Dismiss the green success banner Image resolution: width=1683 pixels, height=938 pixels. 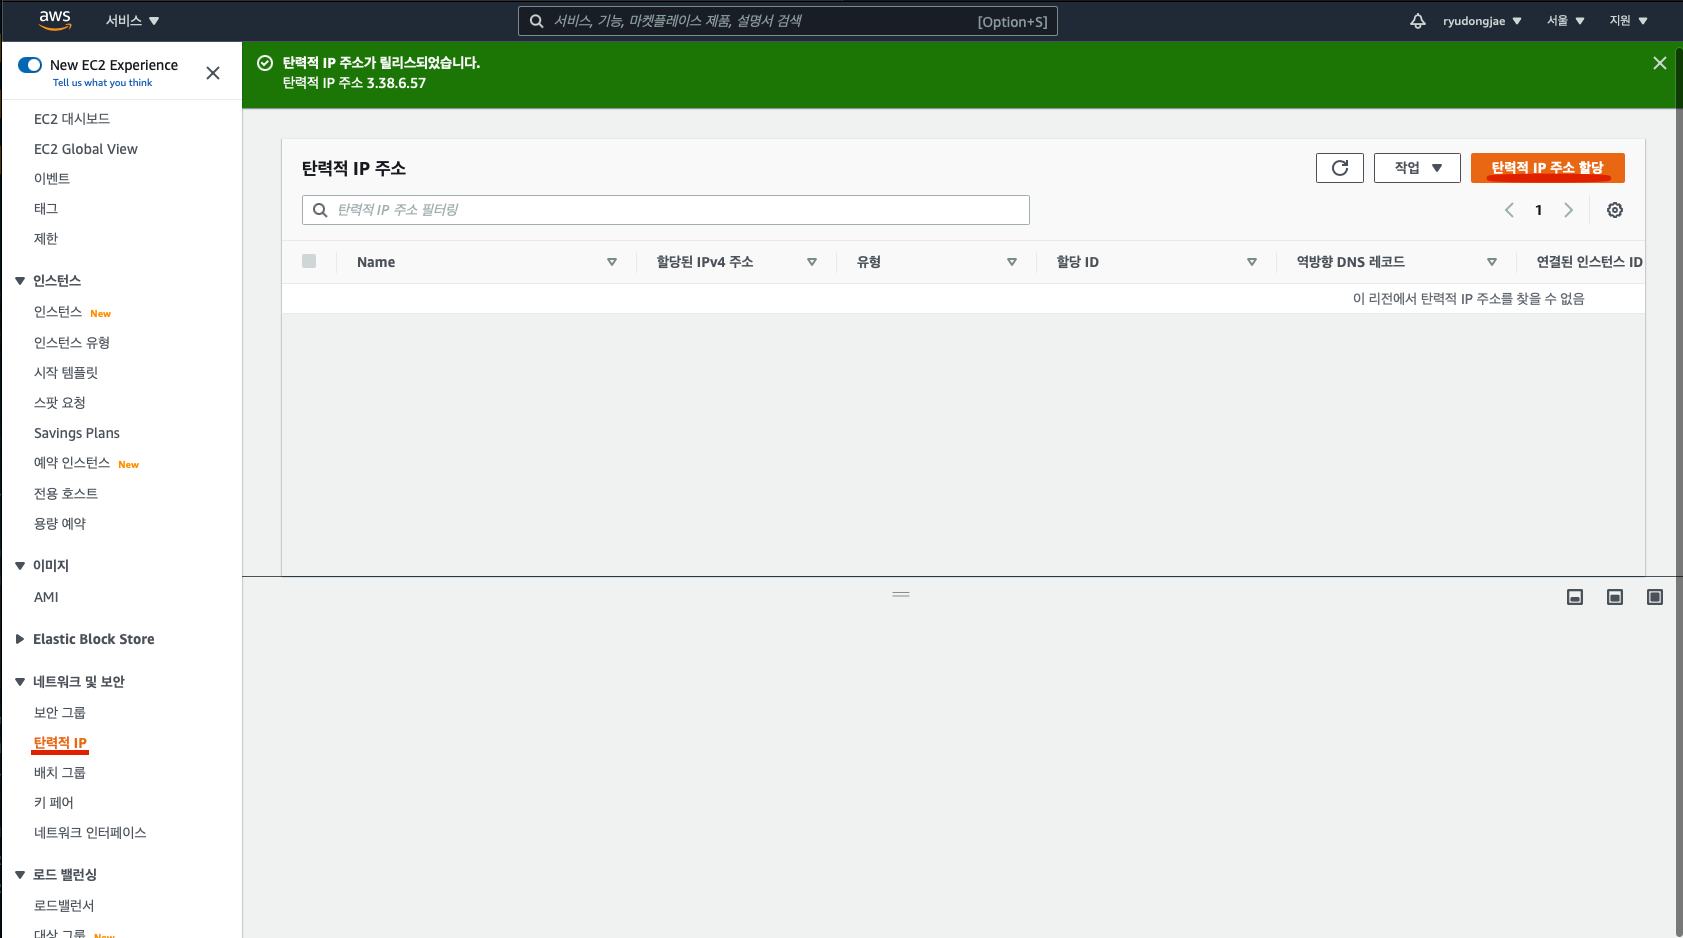tap(1660, 63)
